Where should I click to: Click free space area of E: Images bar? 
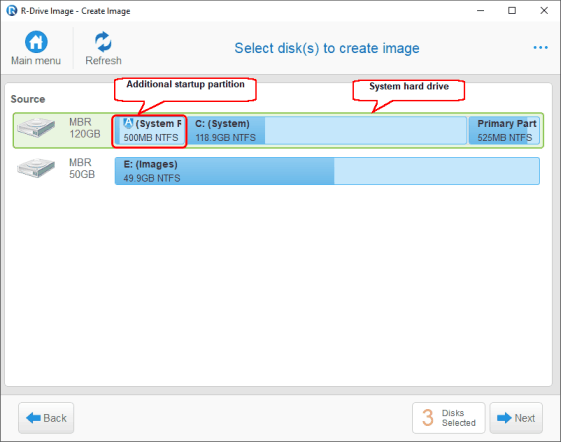[x=436, y=171]
